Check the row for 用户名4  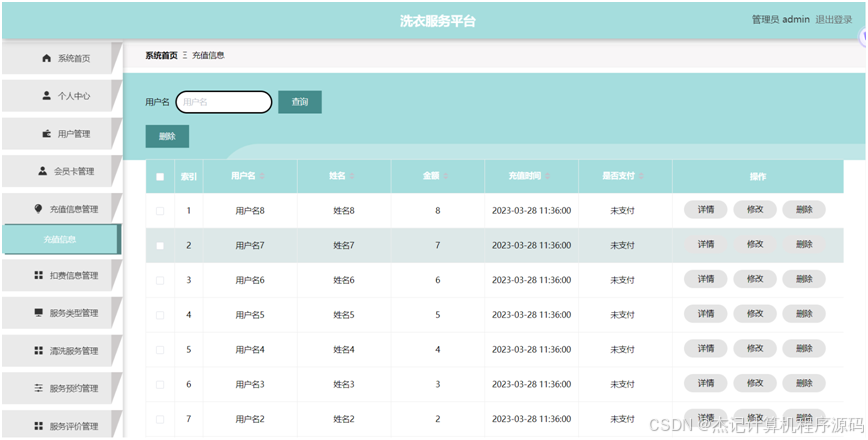pos(160,350)
